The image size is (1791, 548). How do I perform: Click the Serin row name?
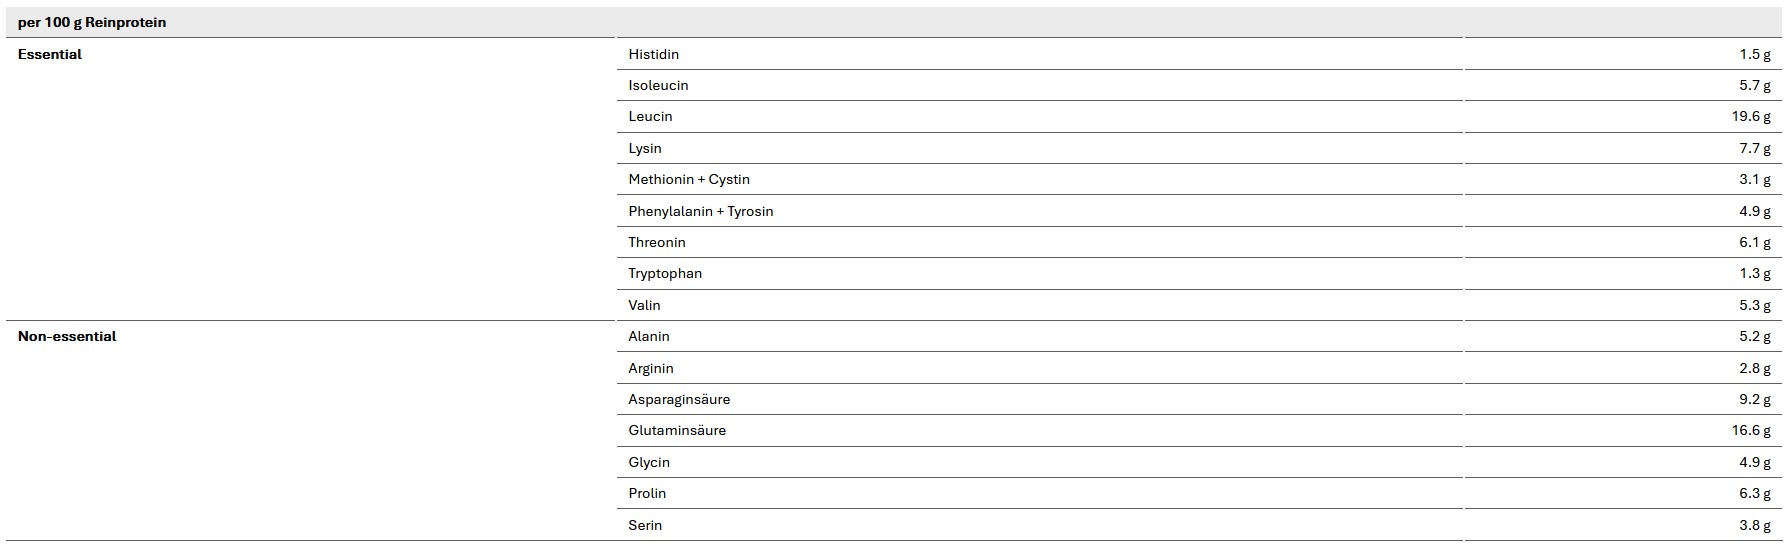[x=645, y=525]
